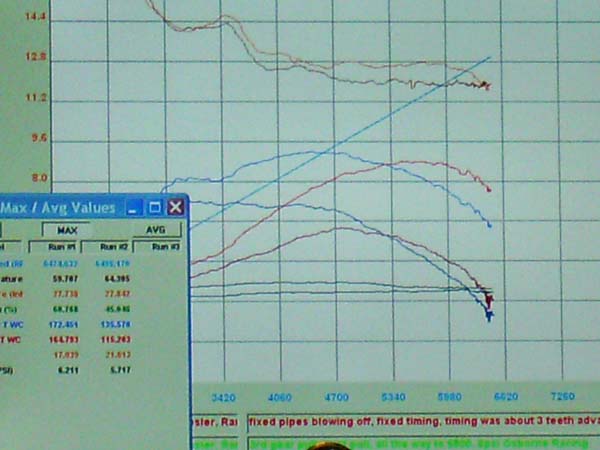Click the Run #2 PSI value 5.717
Viewport: 600px width, 450px height.
[117, 369]
